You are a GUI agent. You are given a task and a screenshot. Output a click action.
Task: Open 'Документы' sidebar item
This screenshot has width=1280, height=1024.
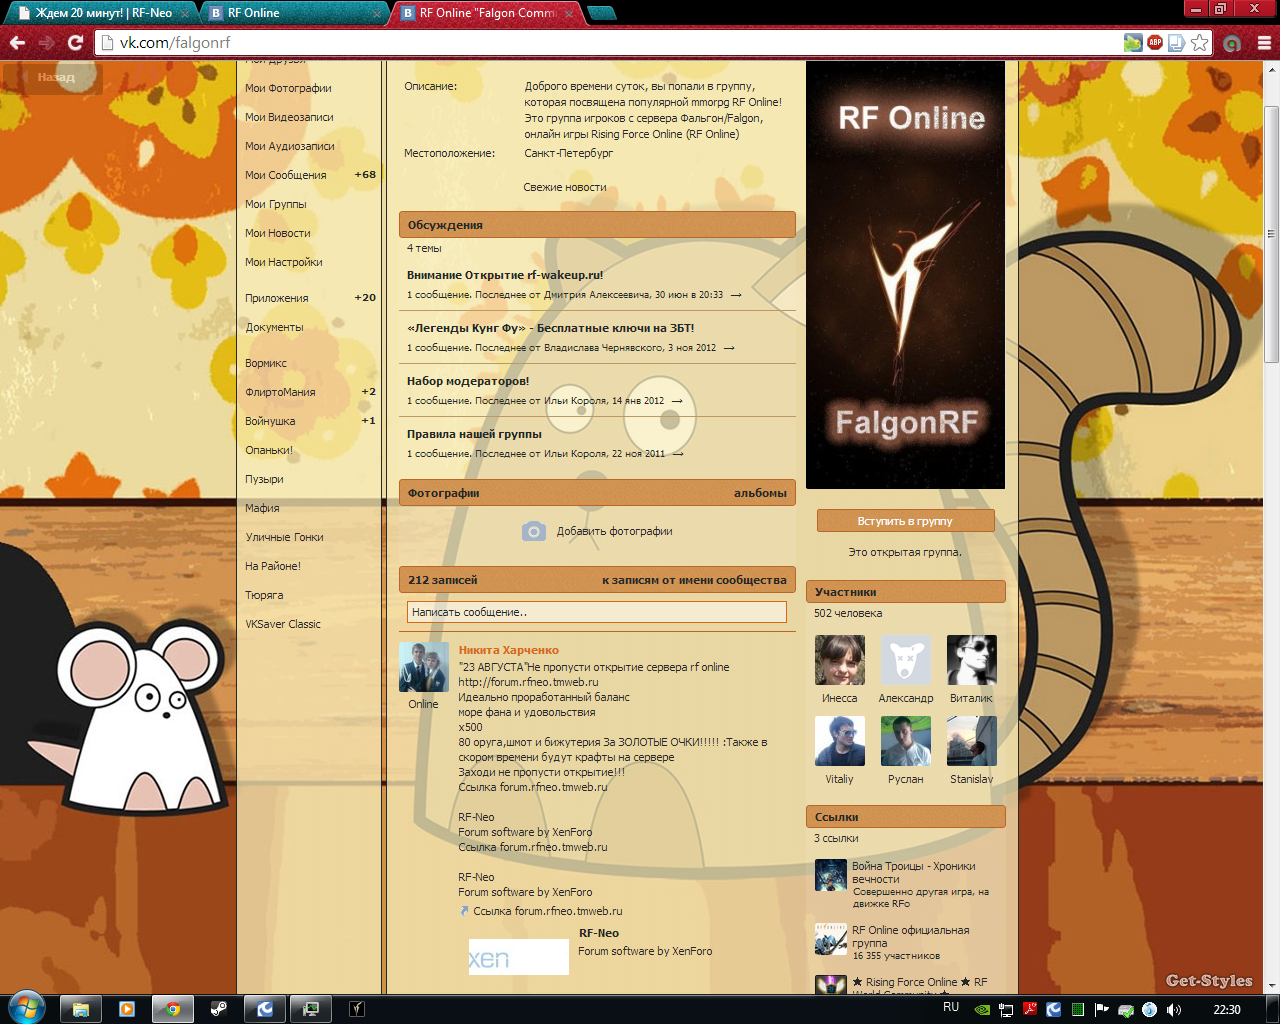[274, 327]
